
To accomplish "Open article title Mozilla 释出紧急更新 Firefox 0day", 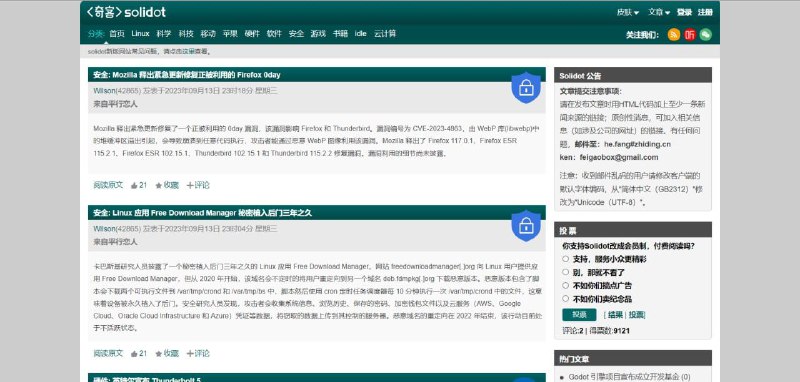I will coord(187,75).
